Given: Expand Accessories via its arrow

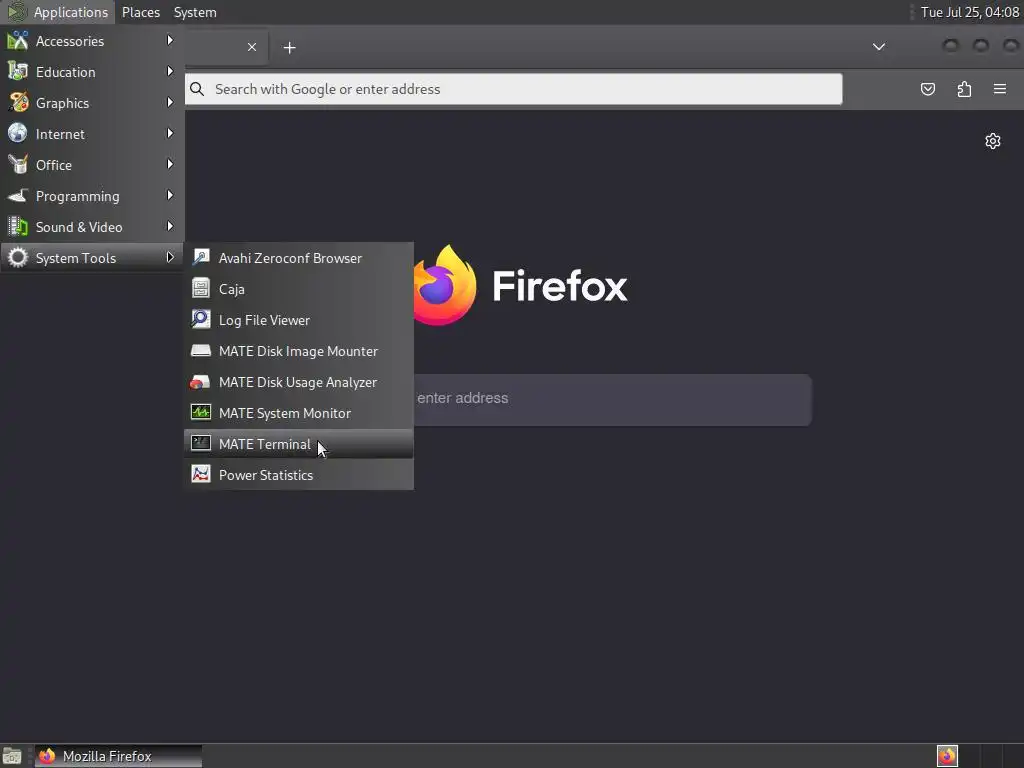Looking at the screenshot, I should [170, 40].
